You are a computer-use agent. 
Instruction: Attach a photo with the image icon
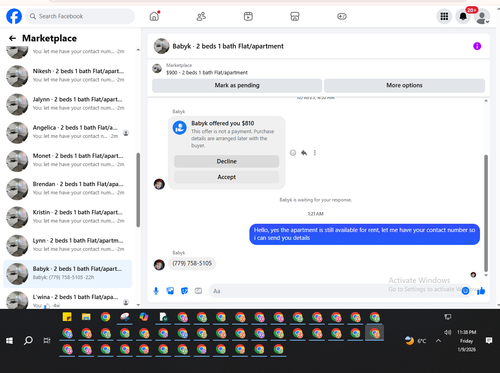coord(170,291)
